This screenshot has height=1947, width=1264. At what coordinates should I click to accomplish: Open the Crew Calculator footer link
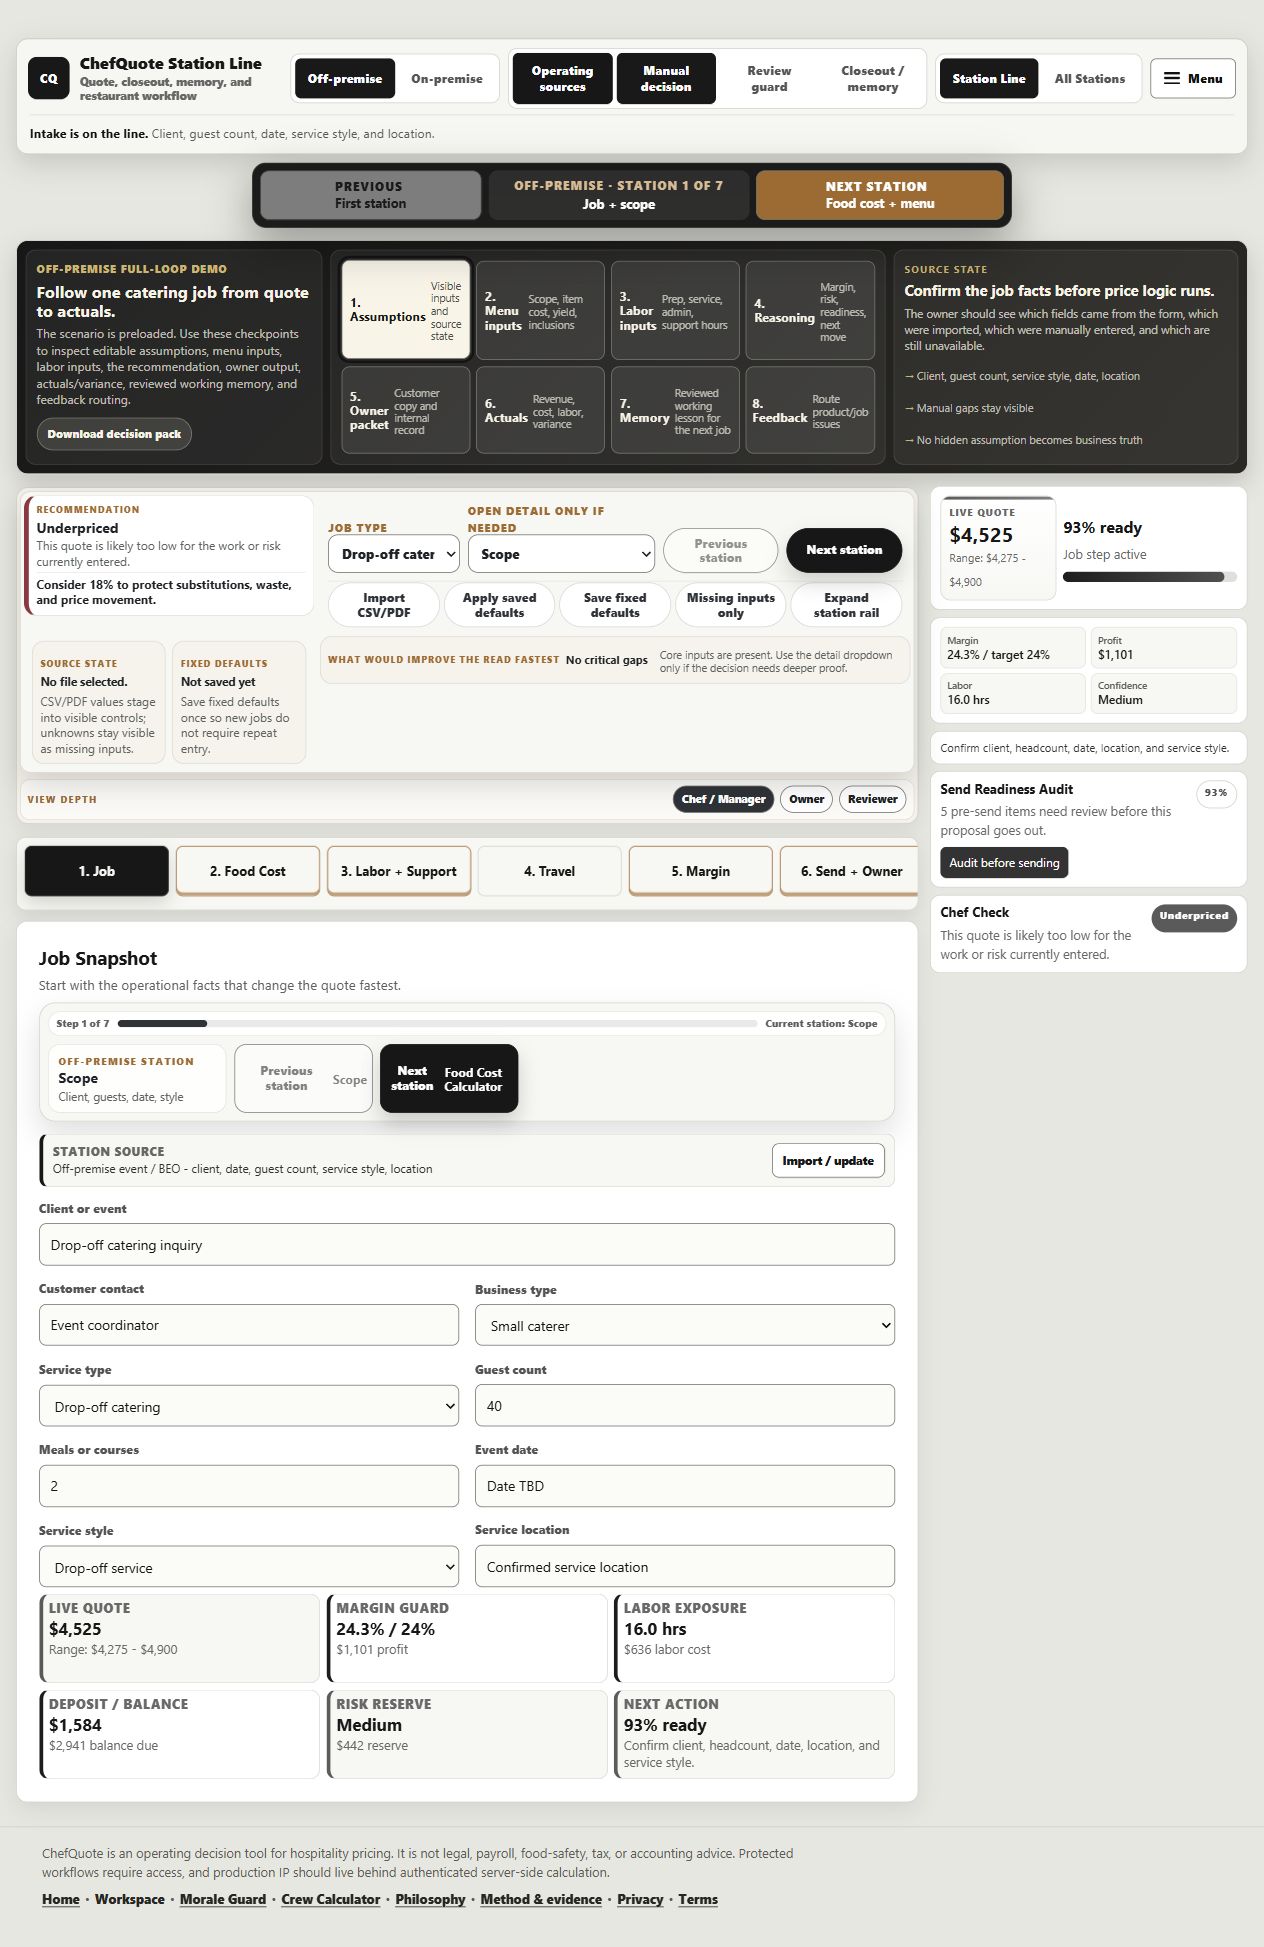(330, 1899)
